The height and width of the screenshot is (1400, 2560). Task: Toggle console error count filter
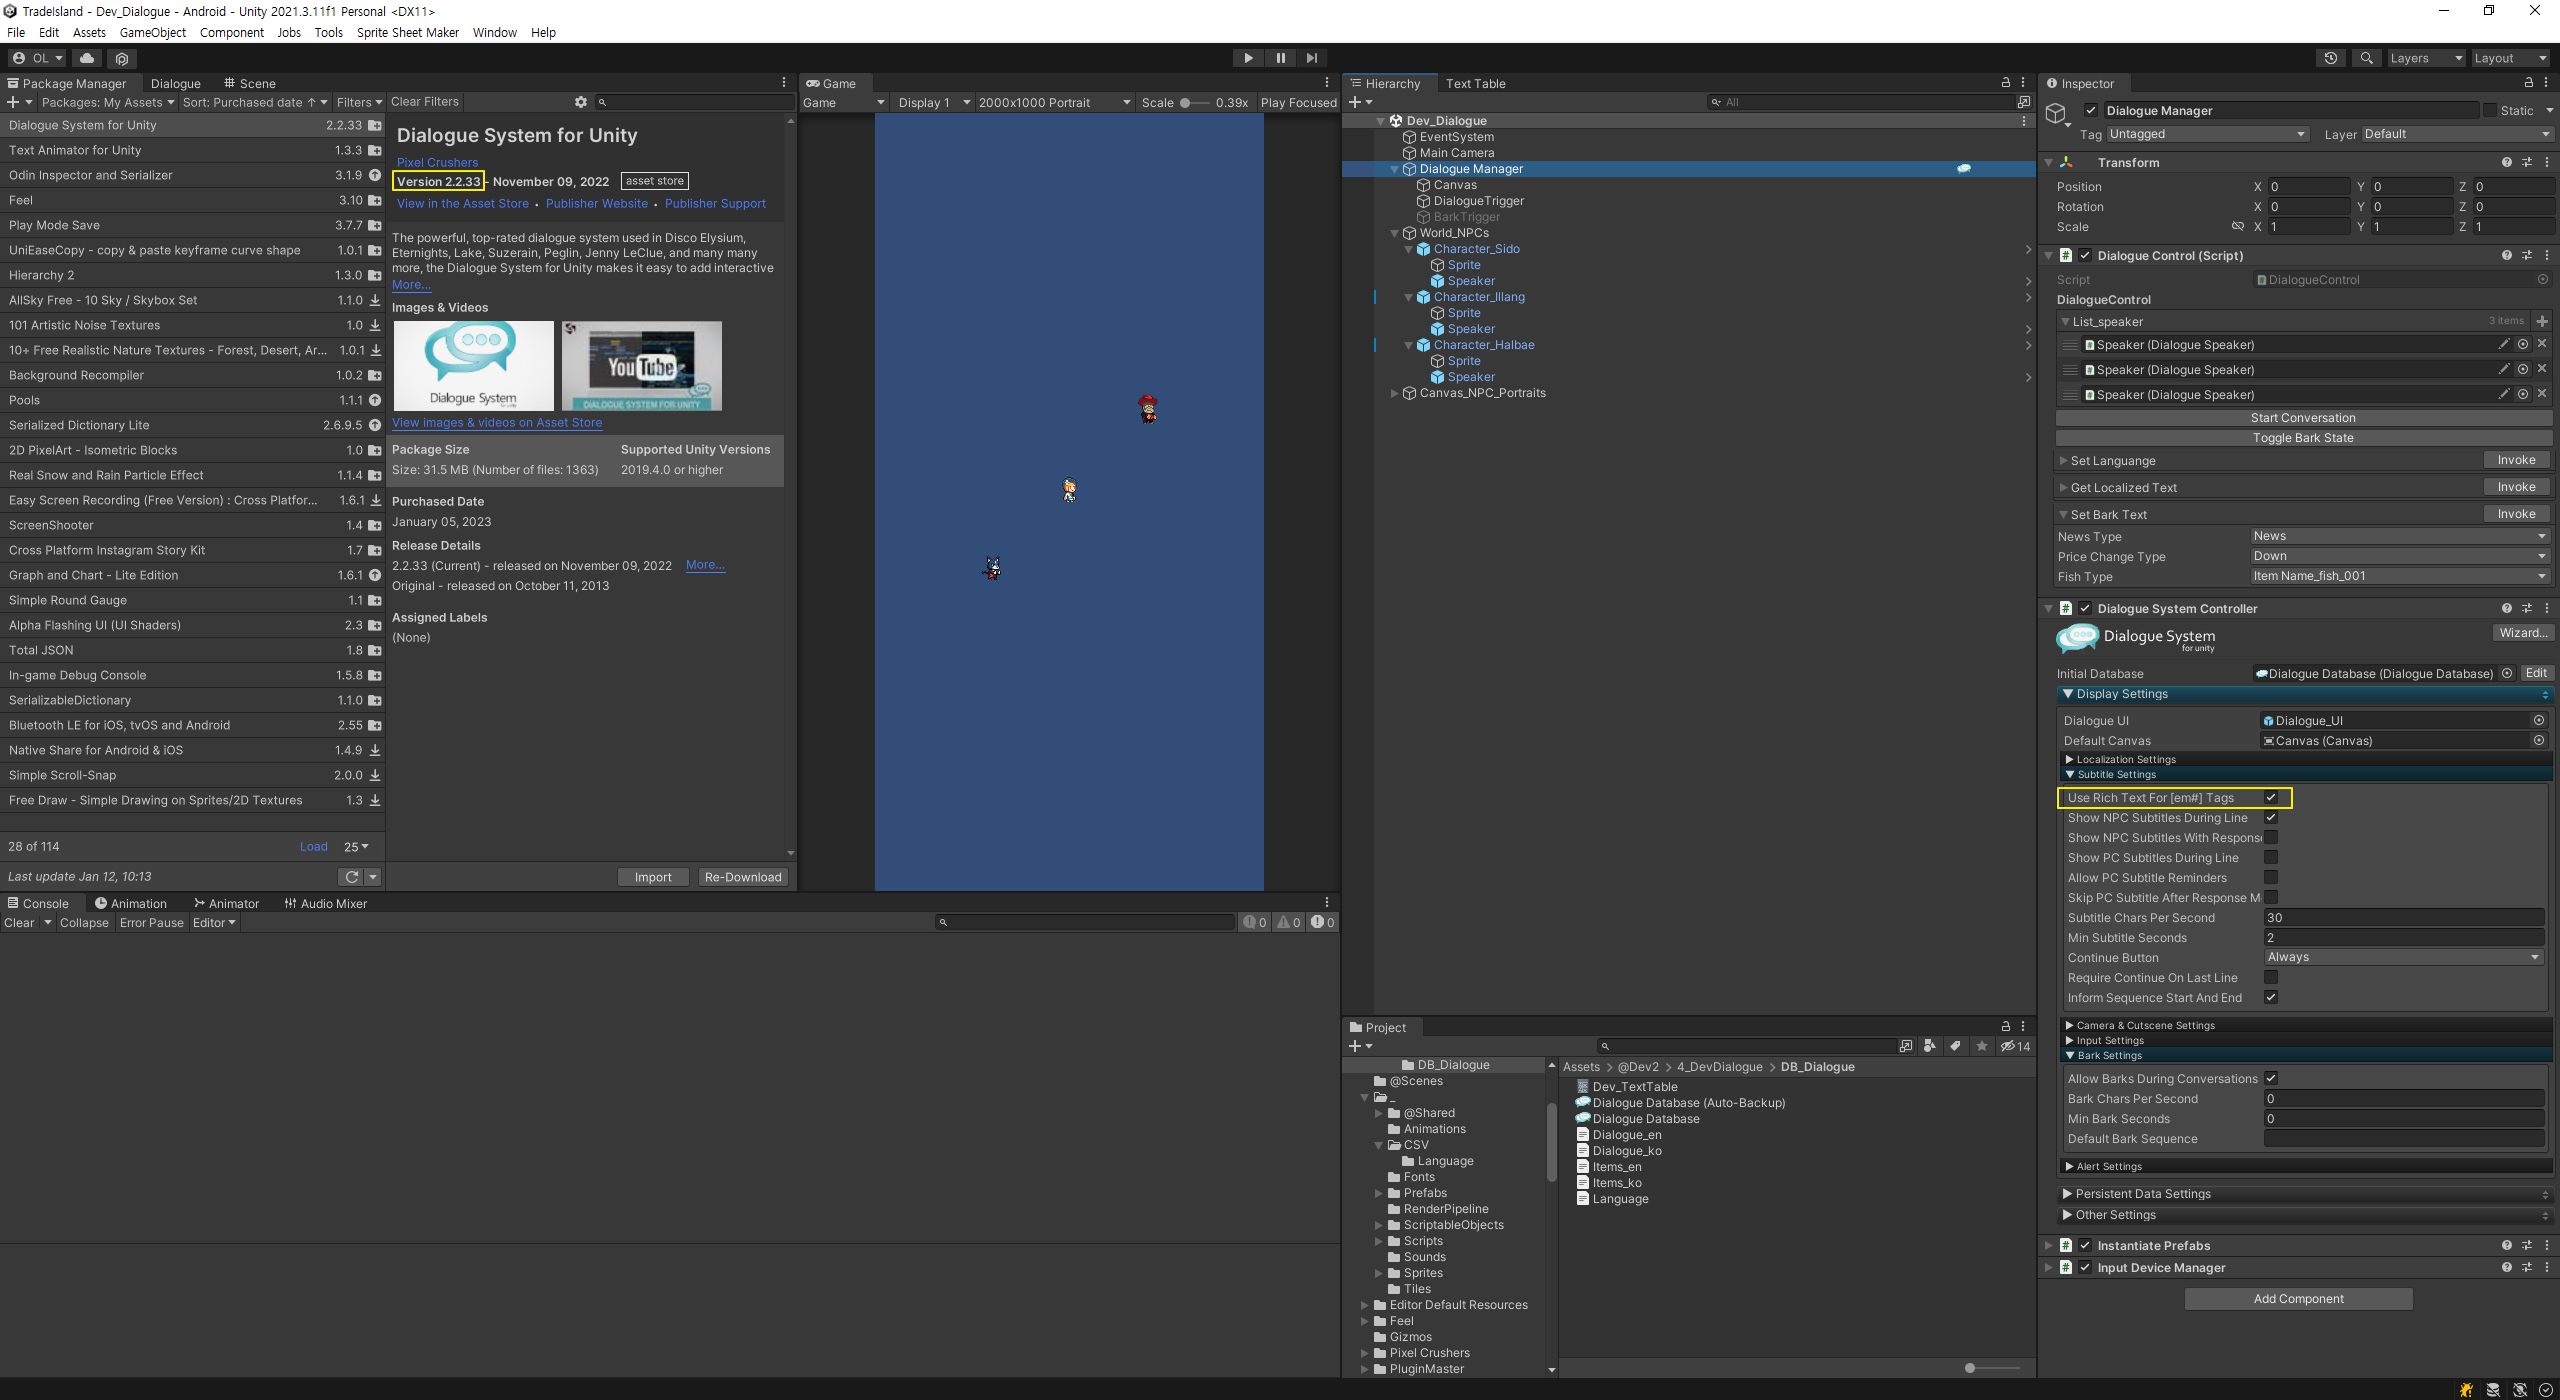click(1322, 922)
